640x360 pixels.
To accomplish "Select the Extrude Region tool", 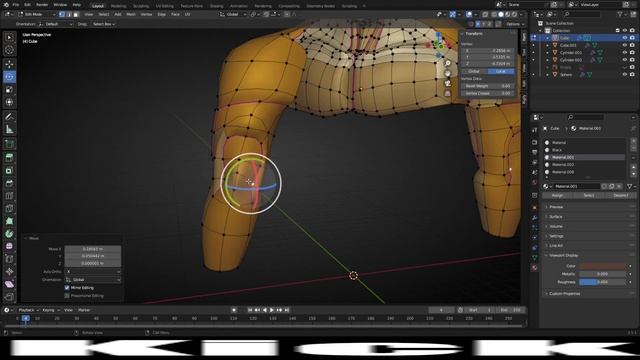I will pyautogui.click(x=9, y=158).
